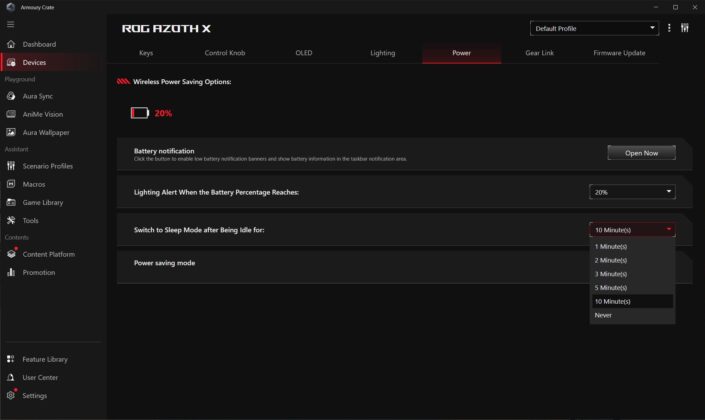
Task: Click the Macros icon
Action: (11, 184)
